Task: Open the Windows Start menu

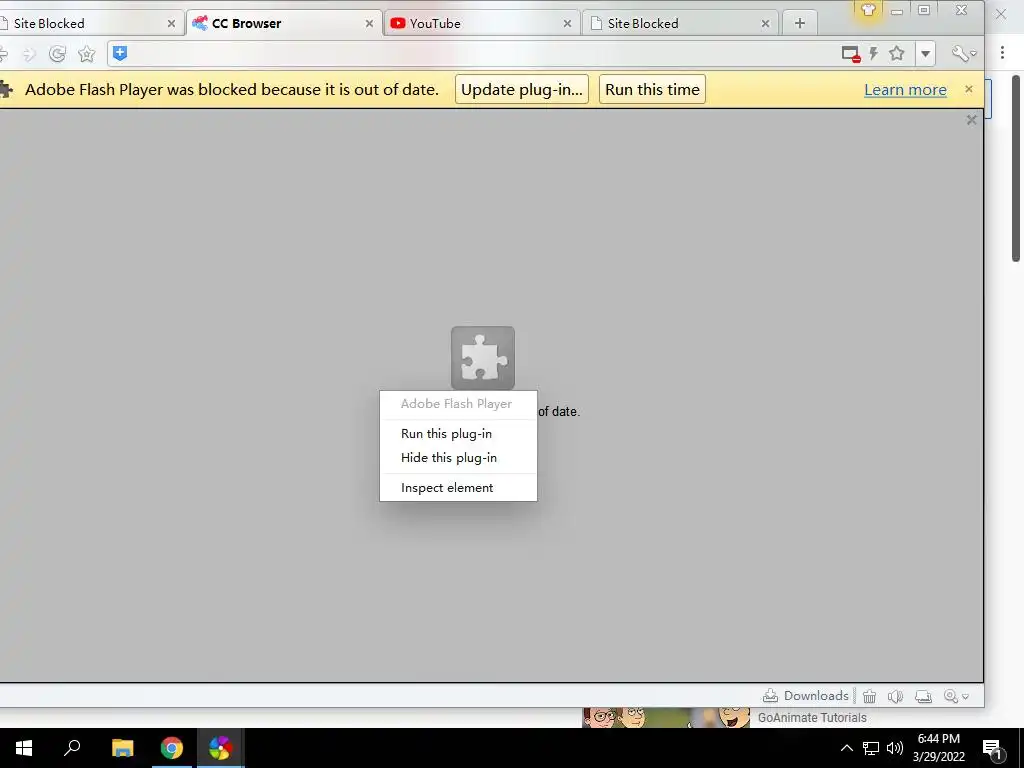Action: (x=24, y=748)
